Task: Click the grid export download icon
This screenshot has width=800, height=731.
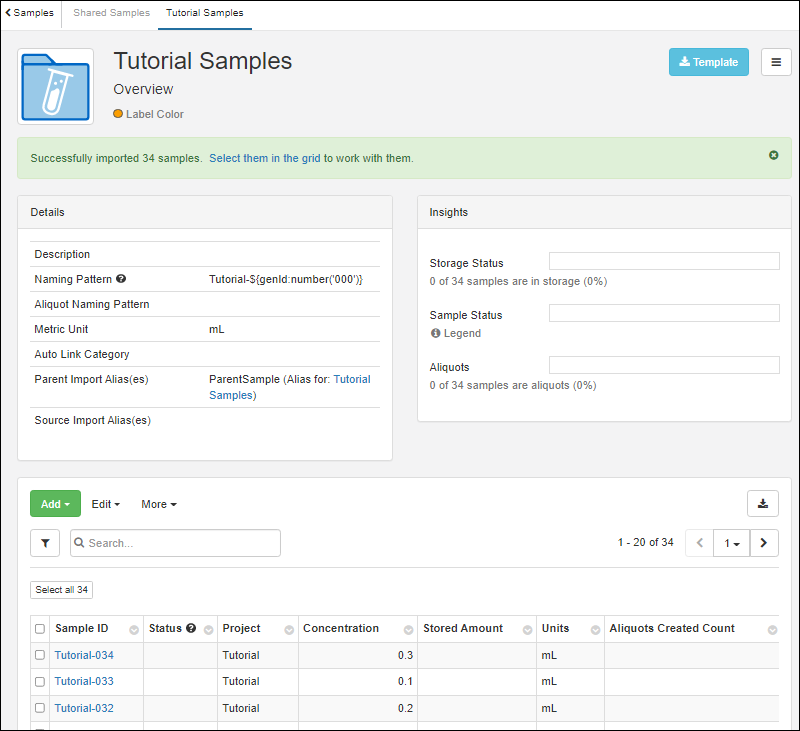Action: pyautogui.click(x=762, y=504)
